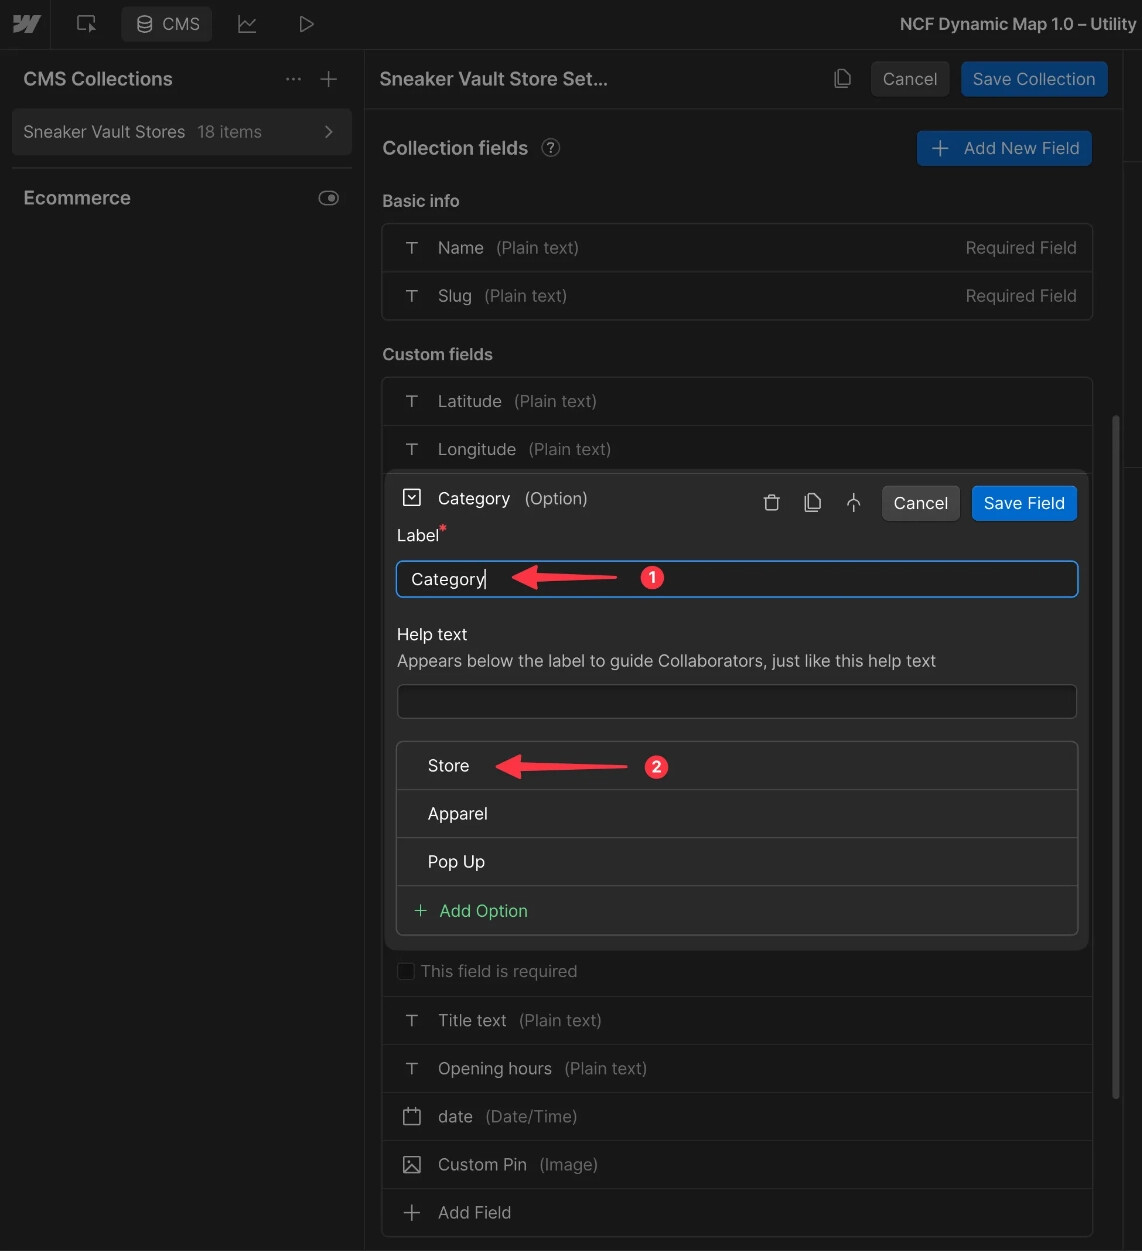Open CMS Collections more options menu
This screenshot has height=1251, width=1142.
click(x=293, y=79)
